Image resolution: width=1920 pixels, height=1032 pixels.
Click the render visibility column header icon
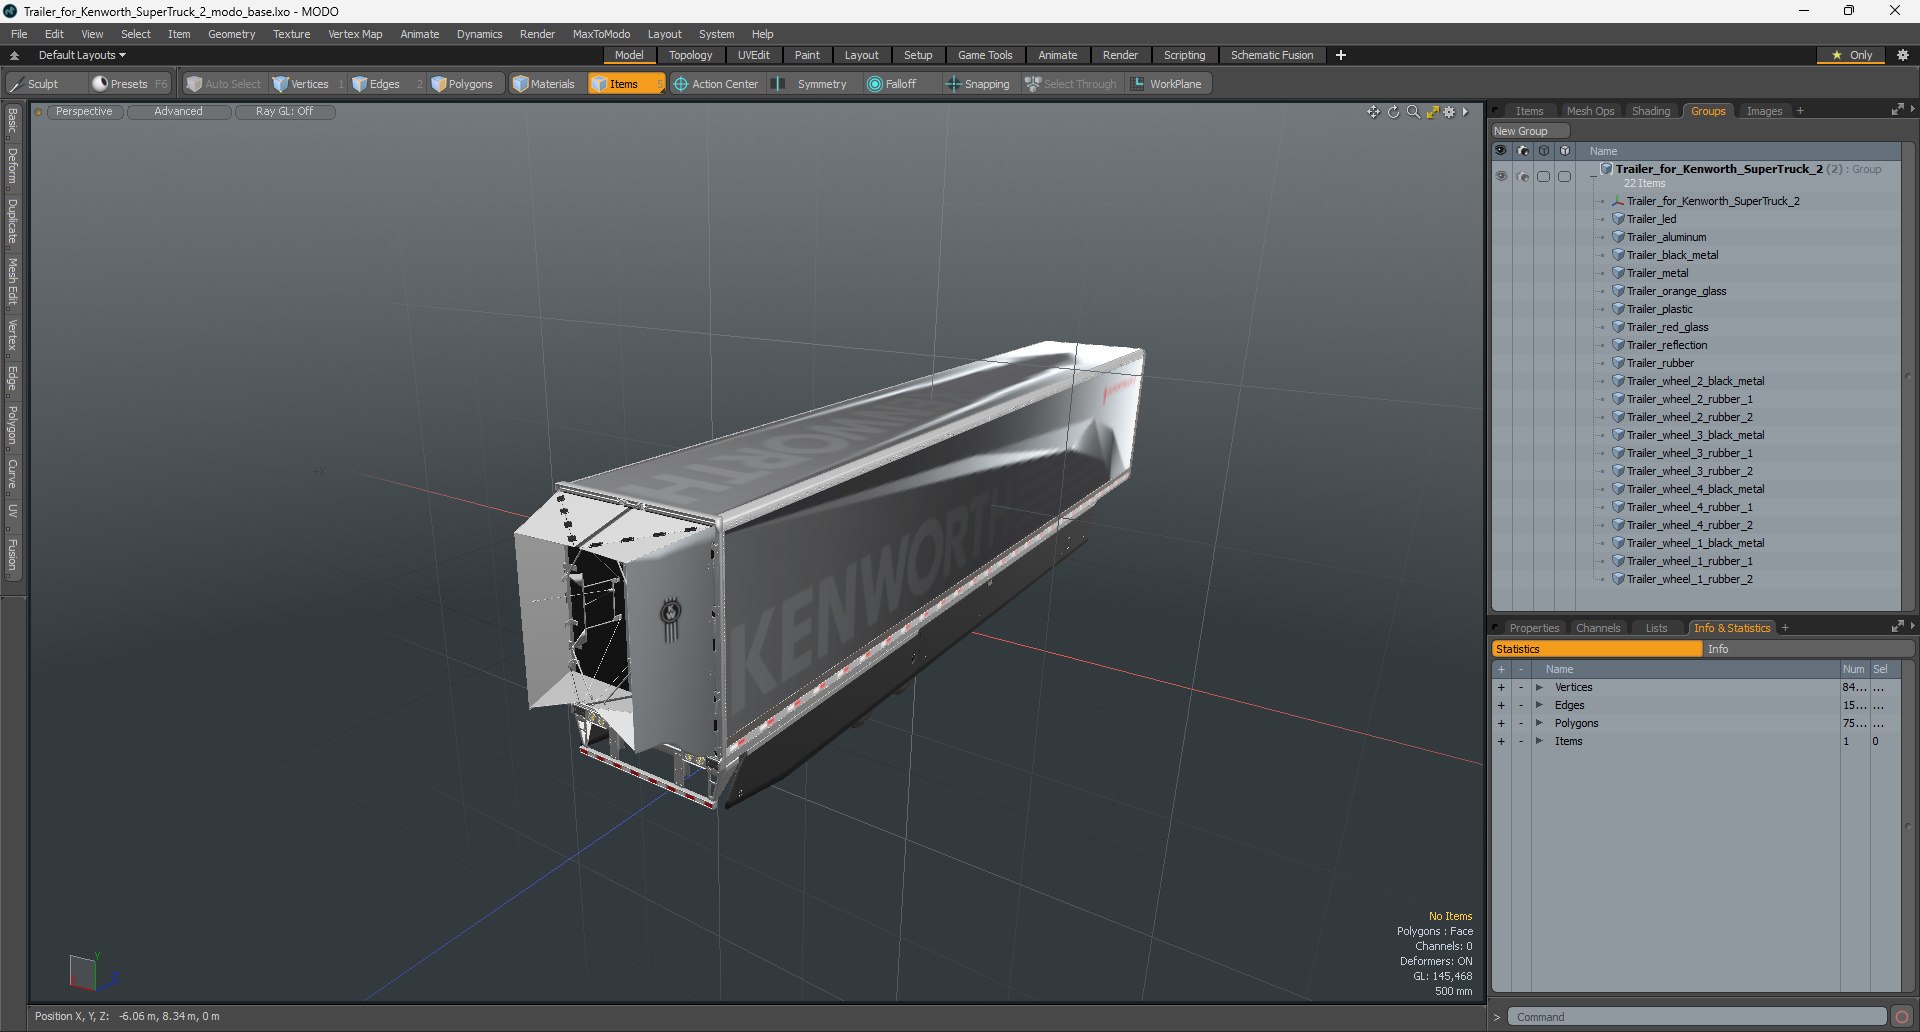[x=1523, y=151]
